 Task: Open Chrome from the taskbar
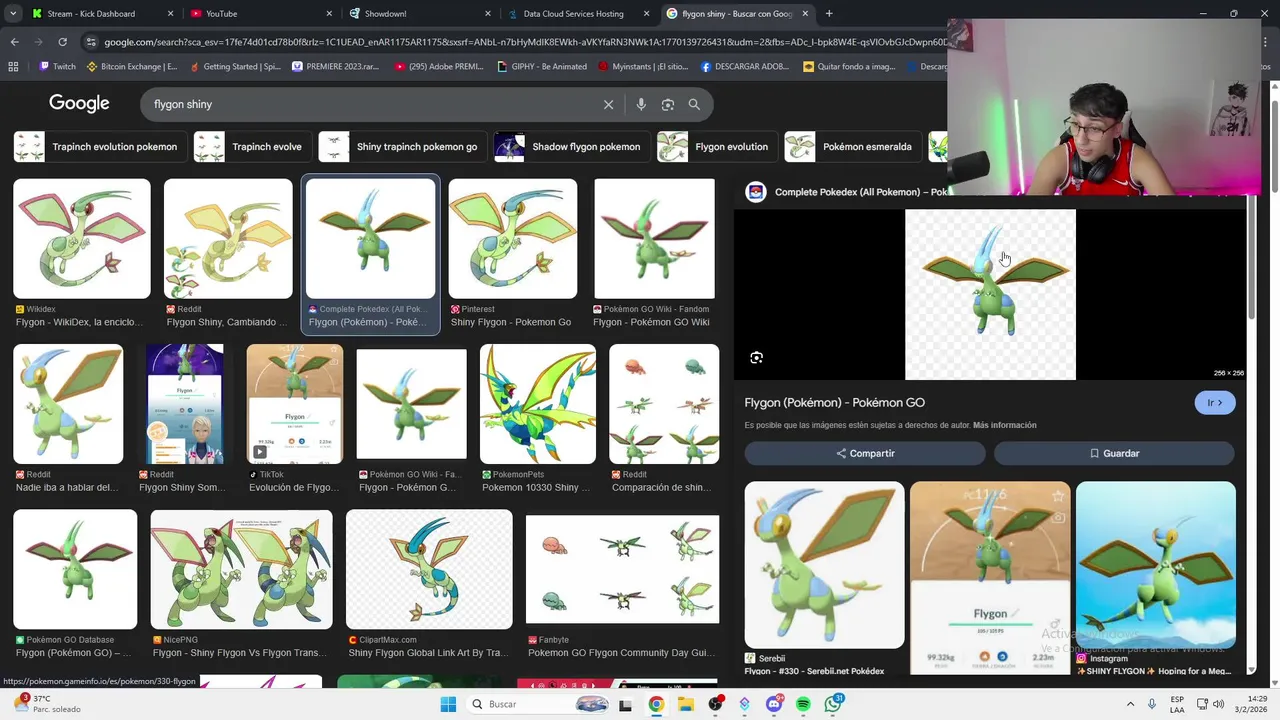[656, 704]
